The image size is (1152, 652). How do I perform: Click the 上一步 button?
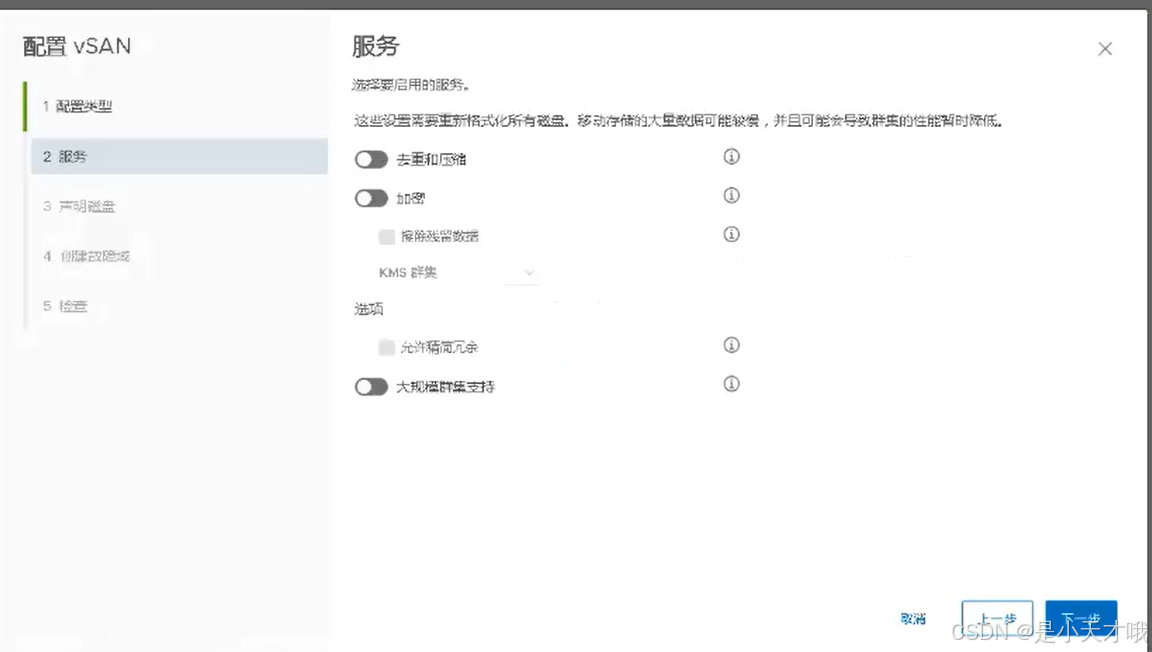(997, 619)
